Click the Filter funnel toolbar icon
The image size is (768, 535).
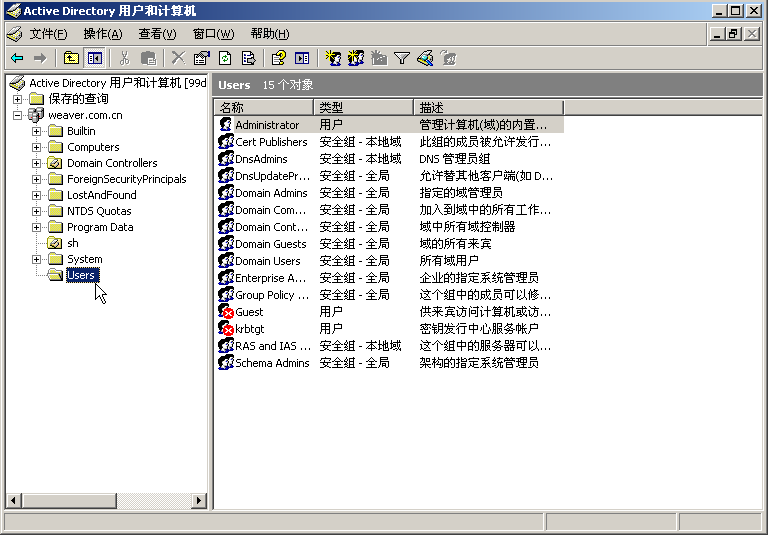(x=402, y=58)
